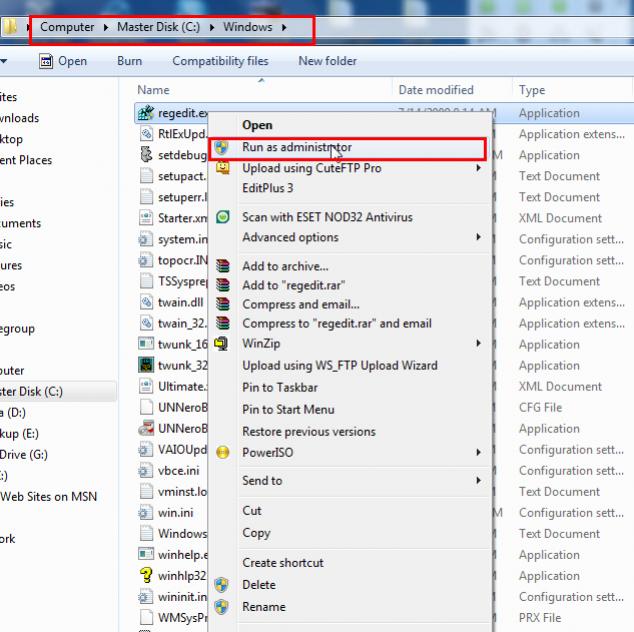Select Backup (E:) drive in navigation pane
The width and height of the screenshot is (634, 632).
click(19, 433)
